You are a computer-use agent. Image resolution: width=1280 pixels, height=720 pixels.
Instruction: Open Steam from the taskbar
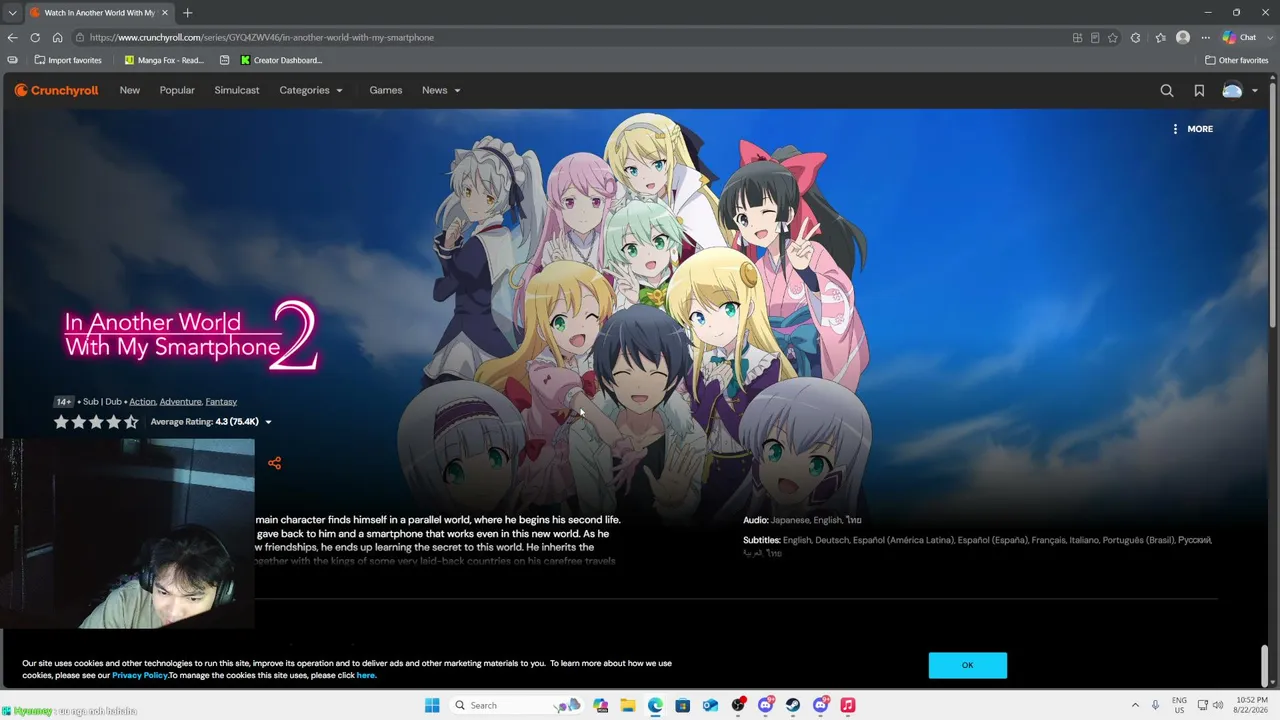coord(793,705)
